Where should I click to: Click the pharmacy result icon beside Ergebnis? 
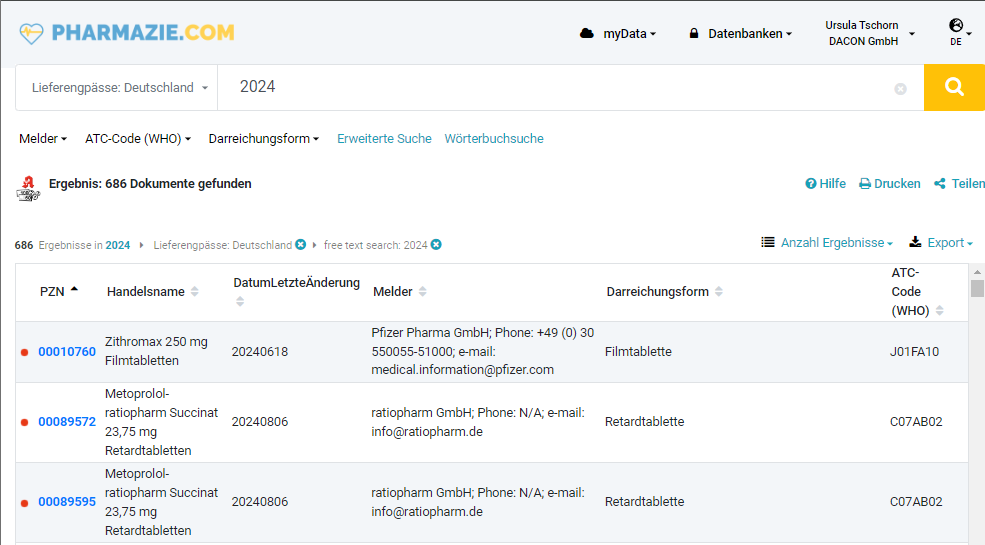point(28,189)
